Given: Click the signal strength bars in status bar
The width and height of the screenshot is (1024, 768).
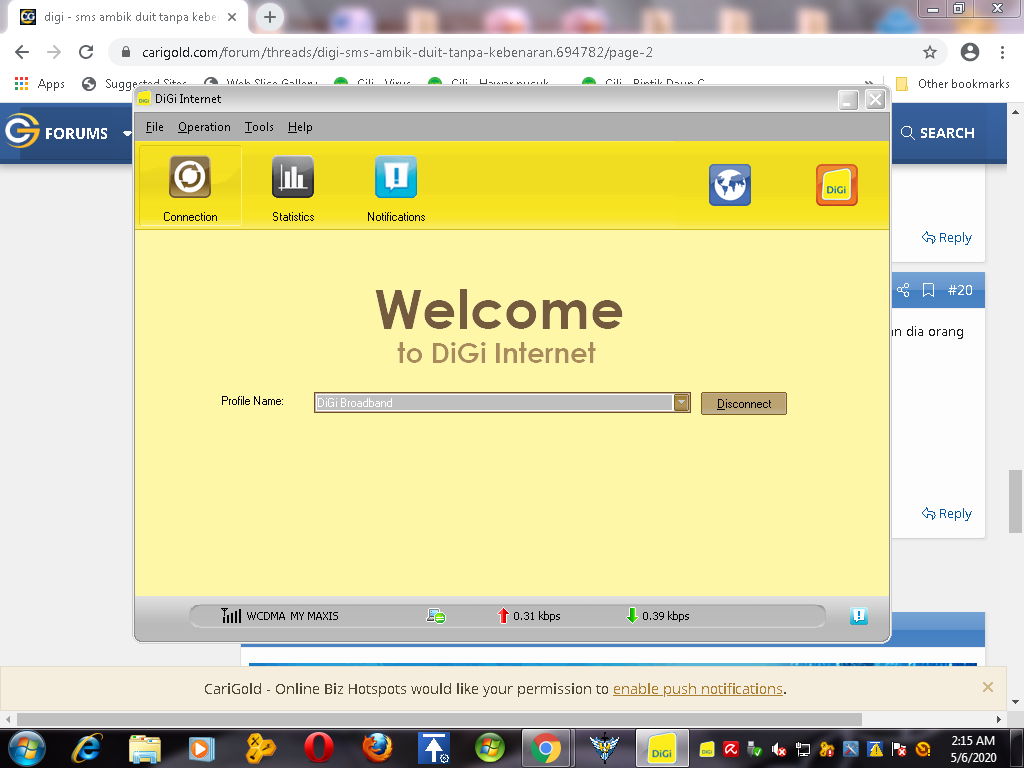Looking at the screenshot, I should point(231,615).
